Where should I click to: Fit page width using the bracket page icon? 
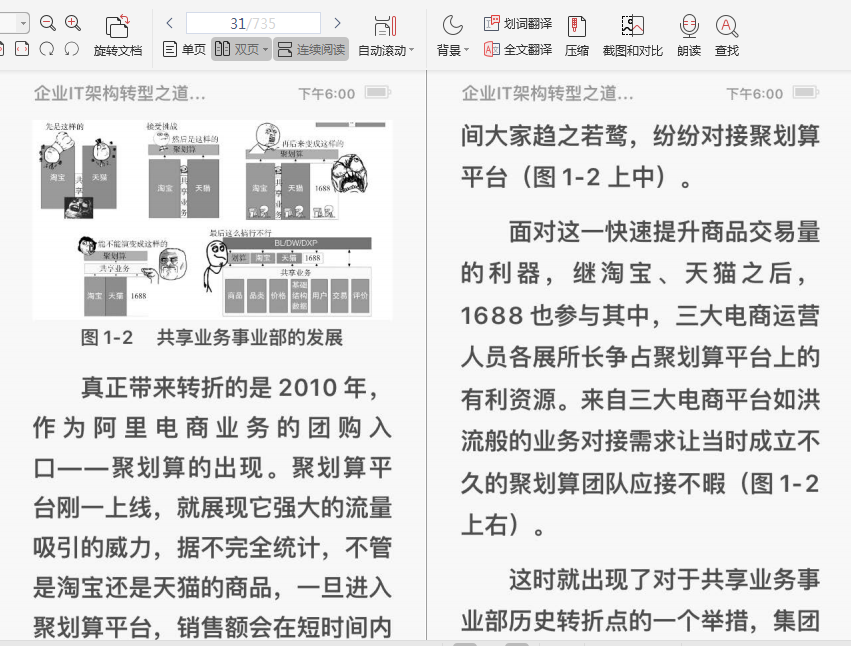point(22,49)
